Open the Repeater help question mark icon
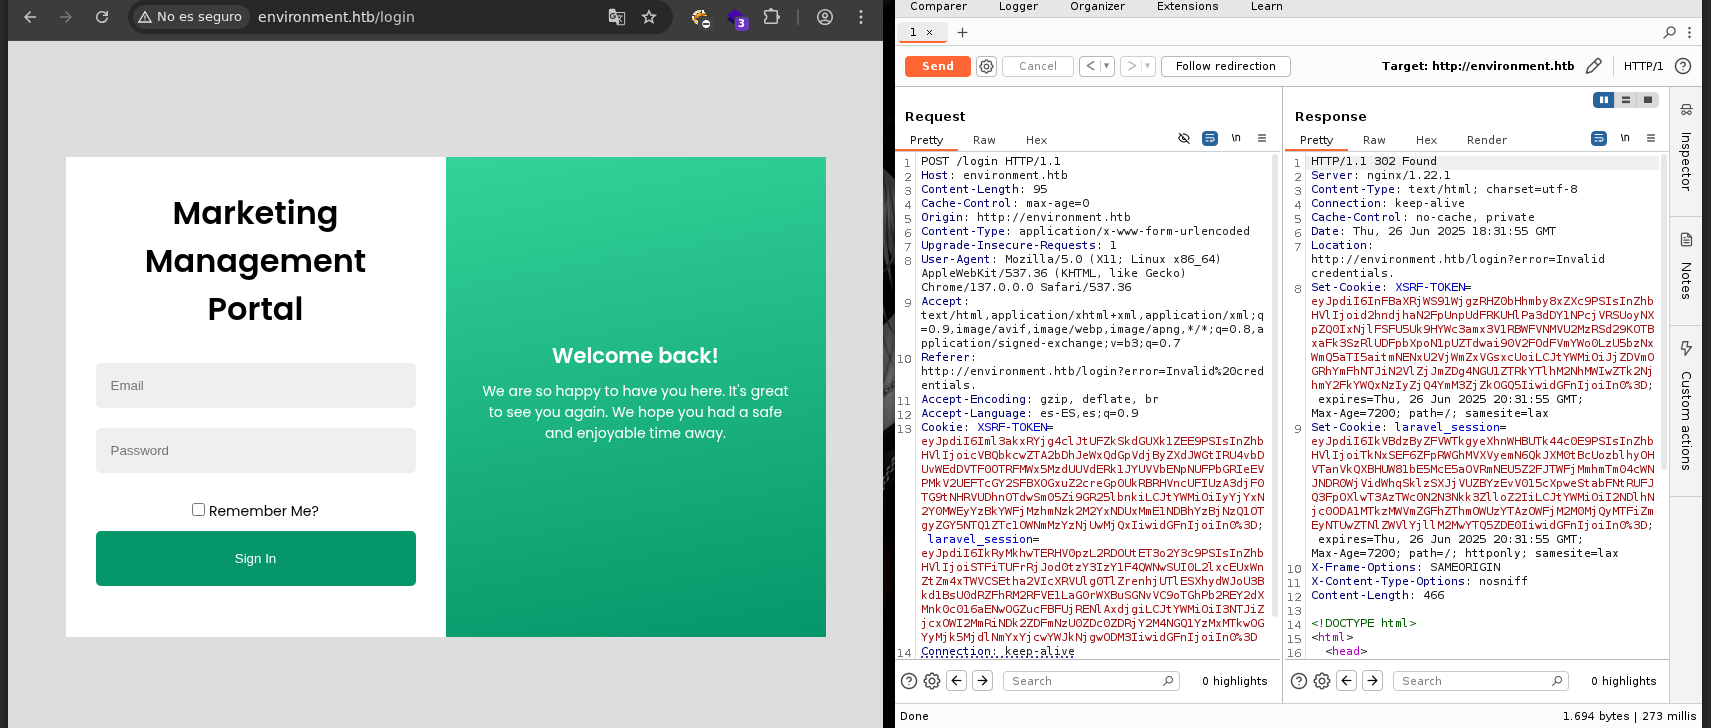Image resolution: width=1711 pixels, height=728 pixels. tap(1683, 66)
